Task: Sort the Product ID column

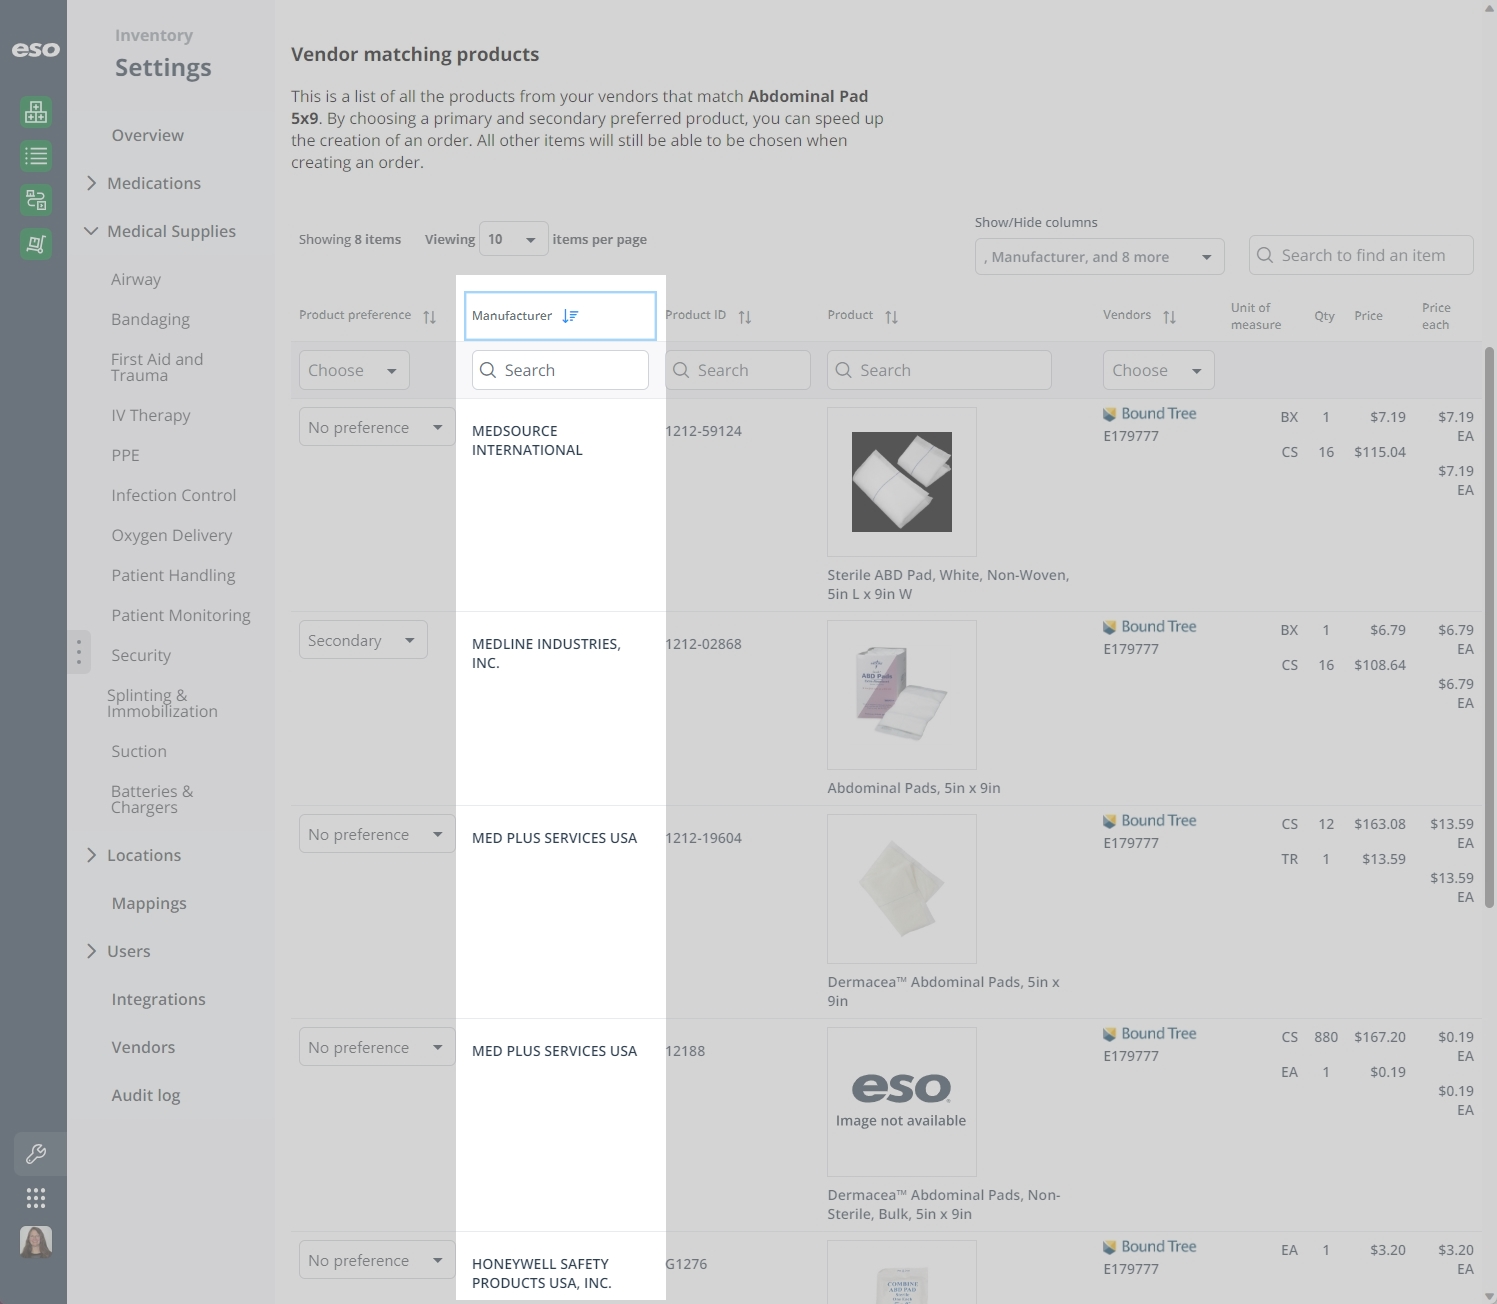Action: click(x=745, y=317)
